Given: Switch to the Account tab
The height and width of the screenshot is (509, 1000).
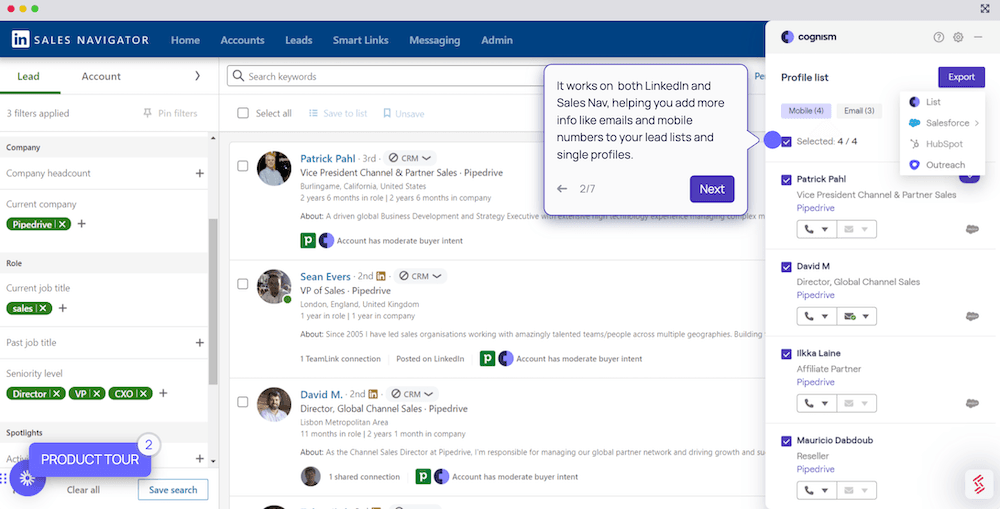Looking at the screenshot, I should click(101, 76).
